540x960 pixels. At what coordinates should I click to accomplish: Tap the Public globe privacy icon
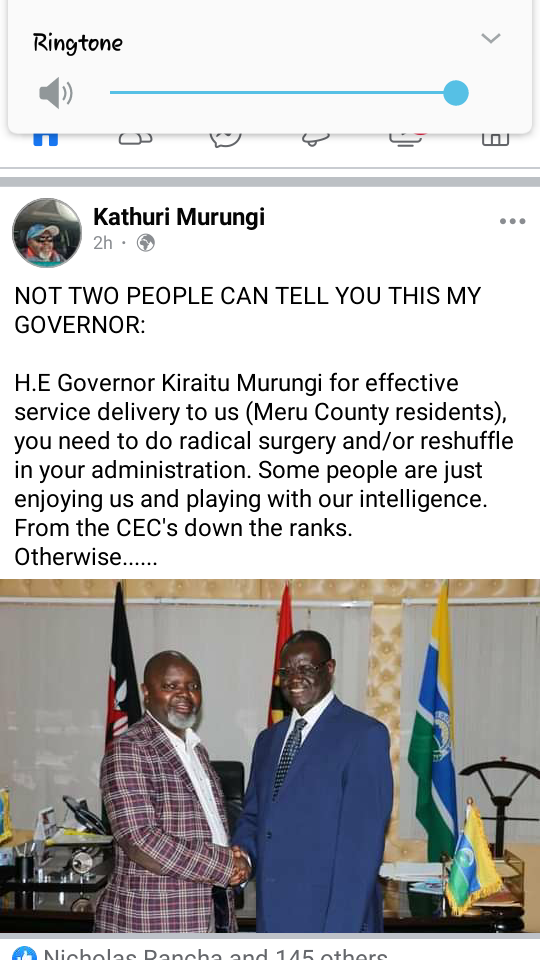[146, 243]
